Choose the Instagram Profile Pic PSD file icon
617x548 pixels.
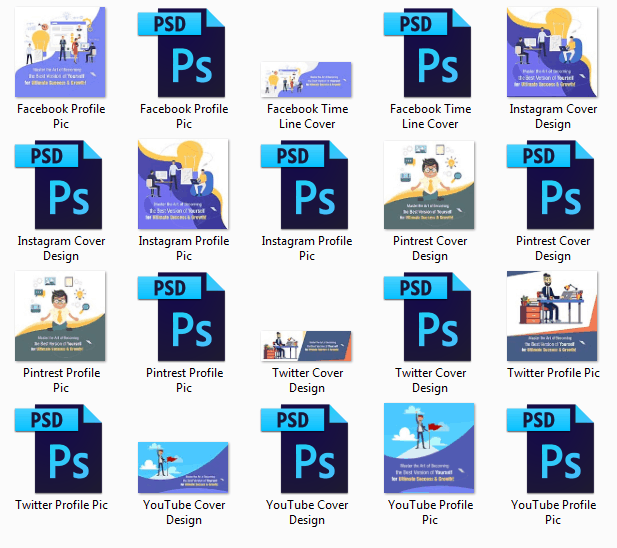click(x=307, y=185)
